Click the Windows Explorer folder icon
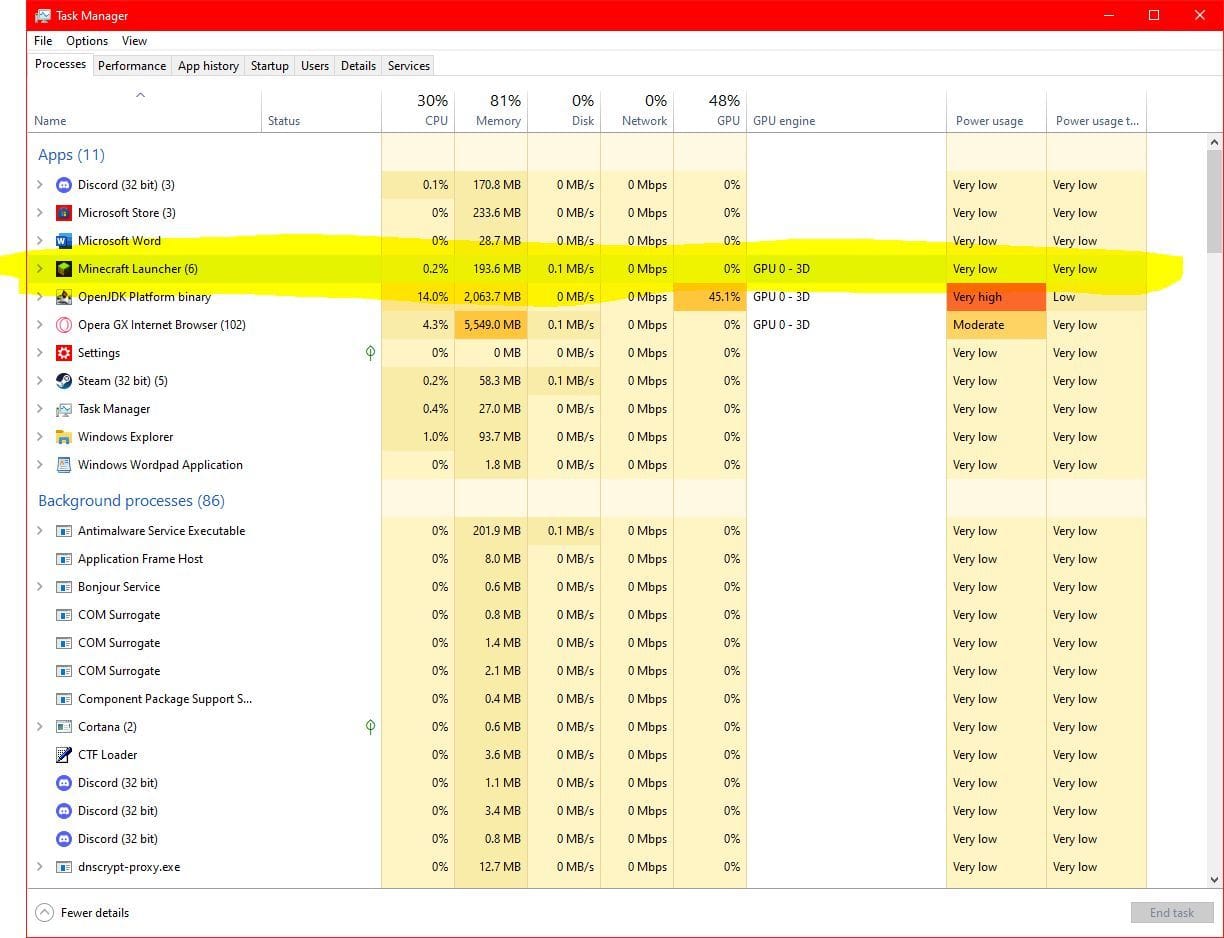The height and width of the screenshot is (938, 1224). tap(63, 437)
